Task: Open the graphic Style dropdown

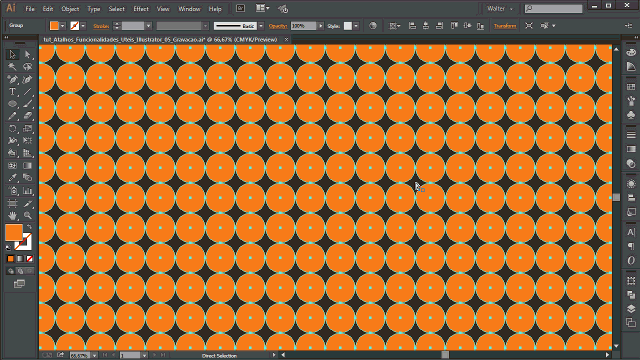Action: click(356, 26)
